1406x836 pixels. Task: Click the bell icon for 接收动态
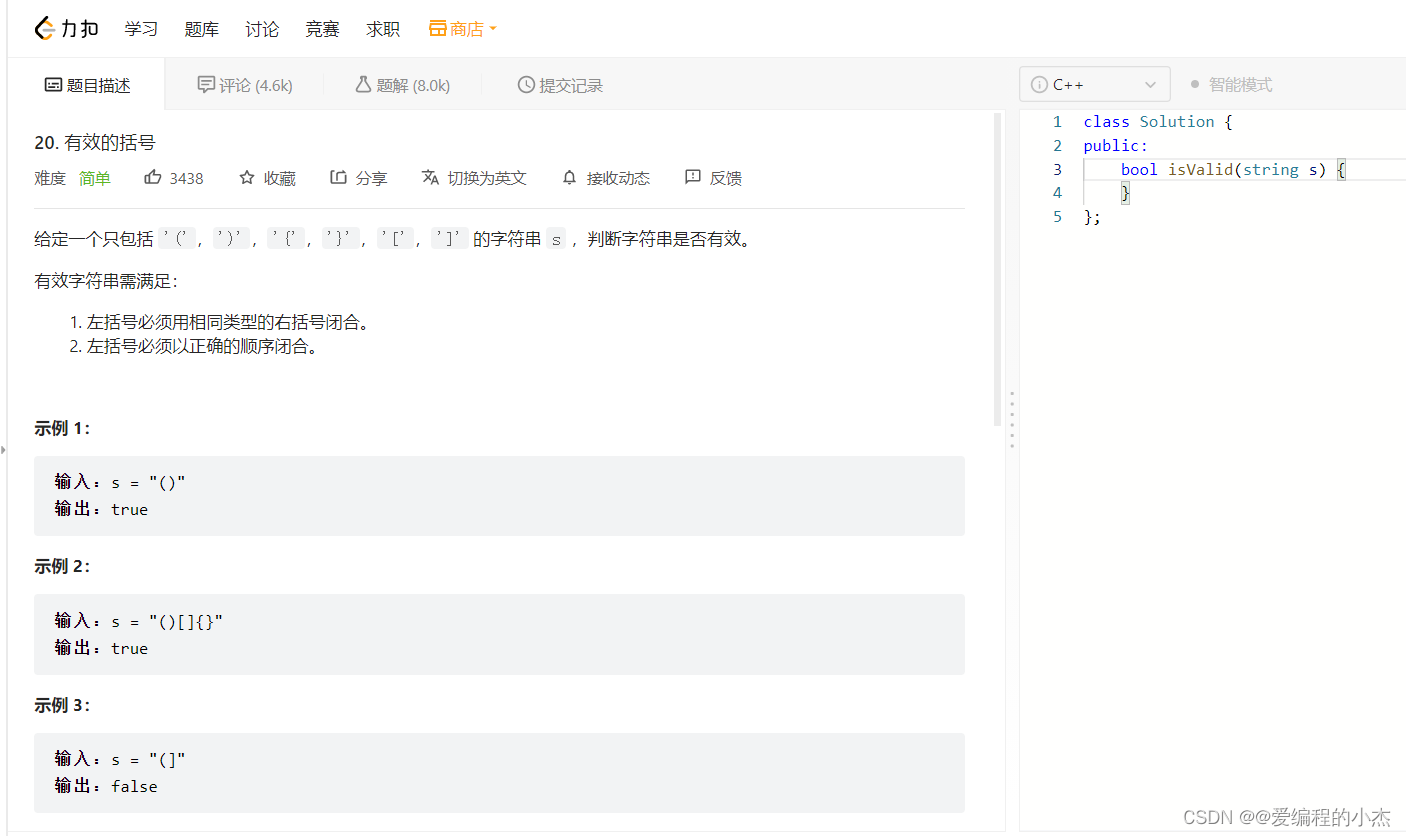coord(569,178)
